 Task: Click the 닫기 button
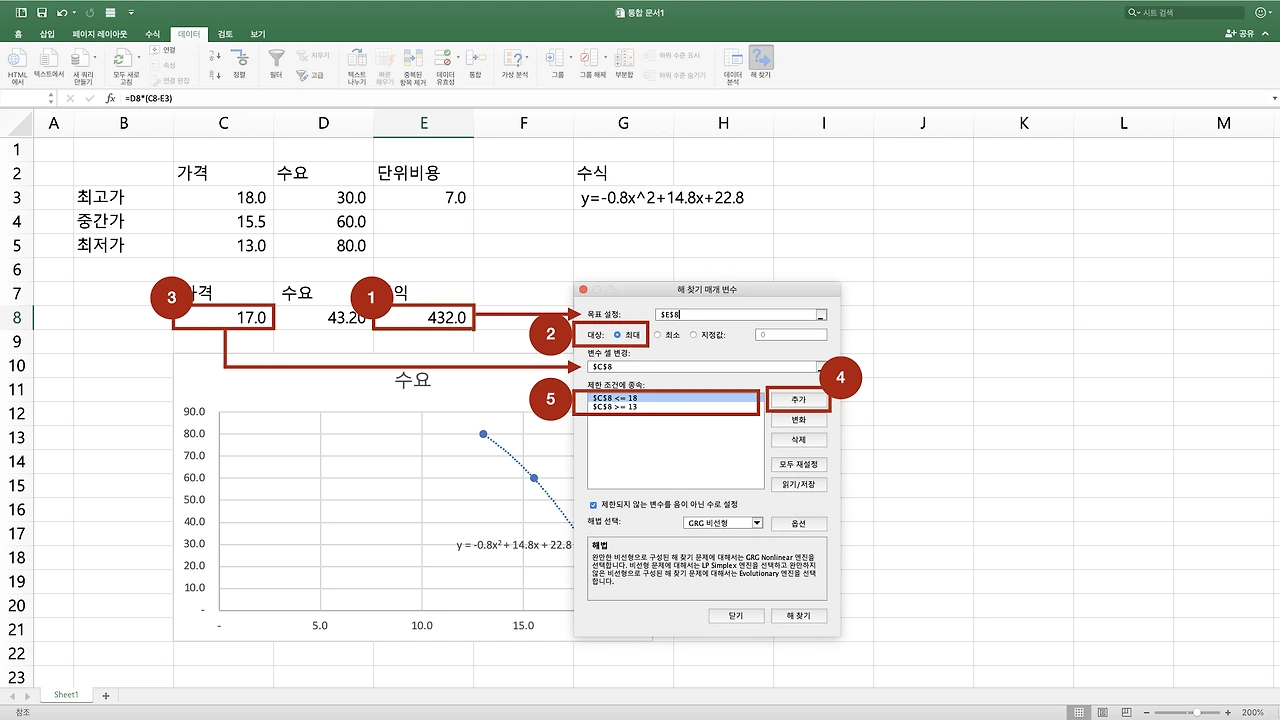pyautogui.click(x=737, y=616)
